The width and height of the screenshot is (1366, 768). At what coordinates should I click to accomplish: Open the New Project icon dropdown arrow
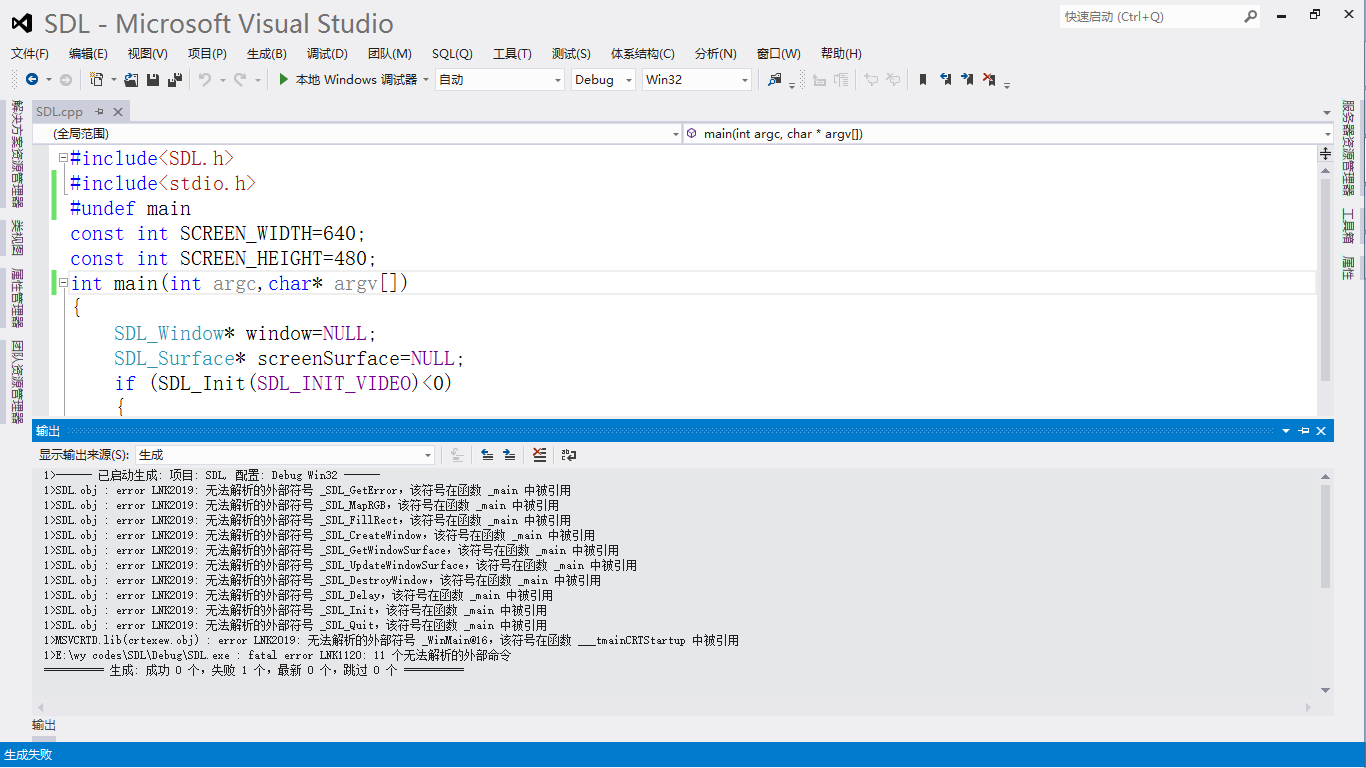113,80
